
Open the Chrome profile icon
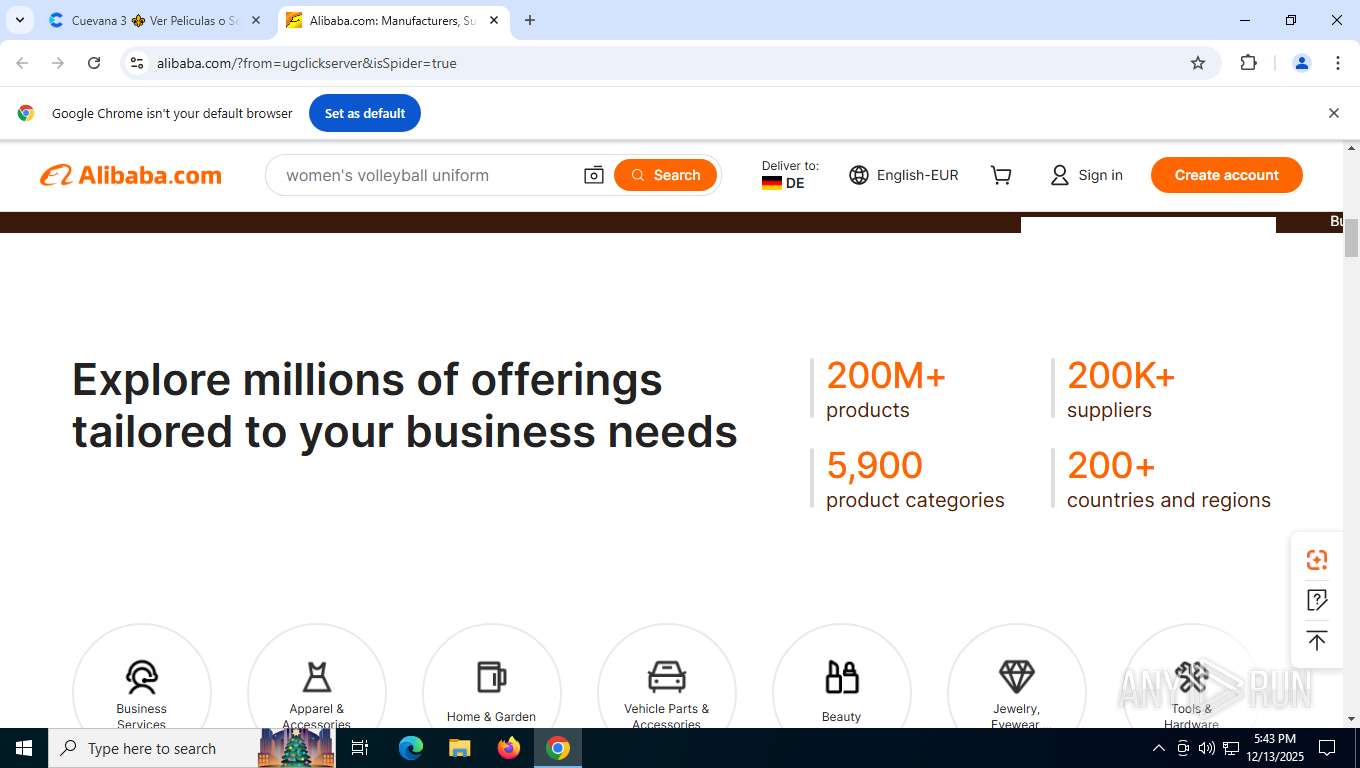(1302, 63)
